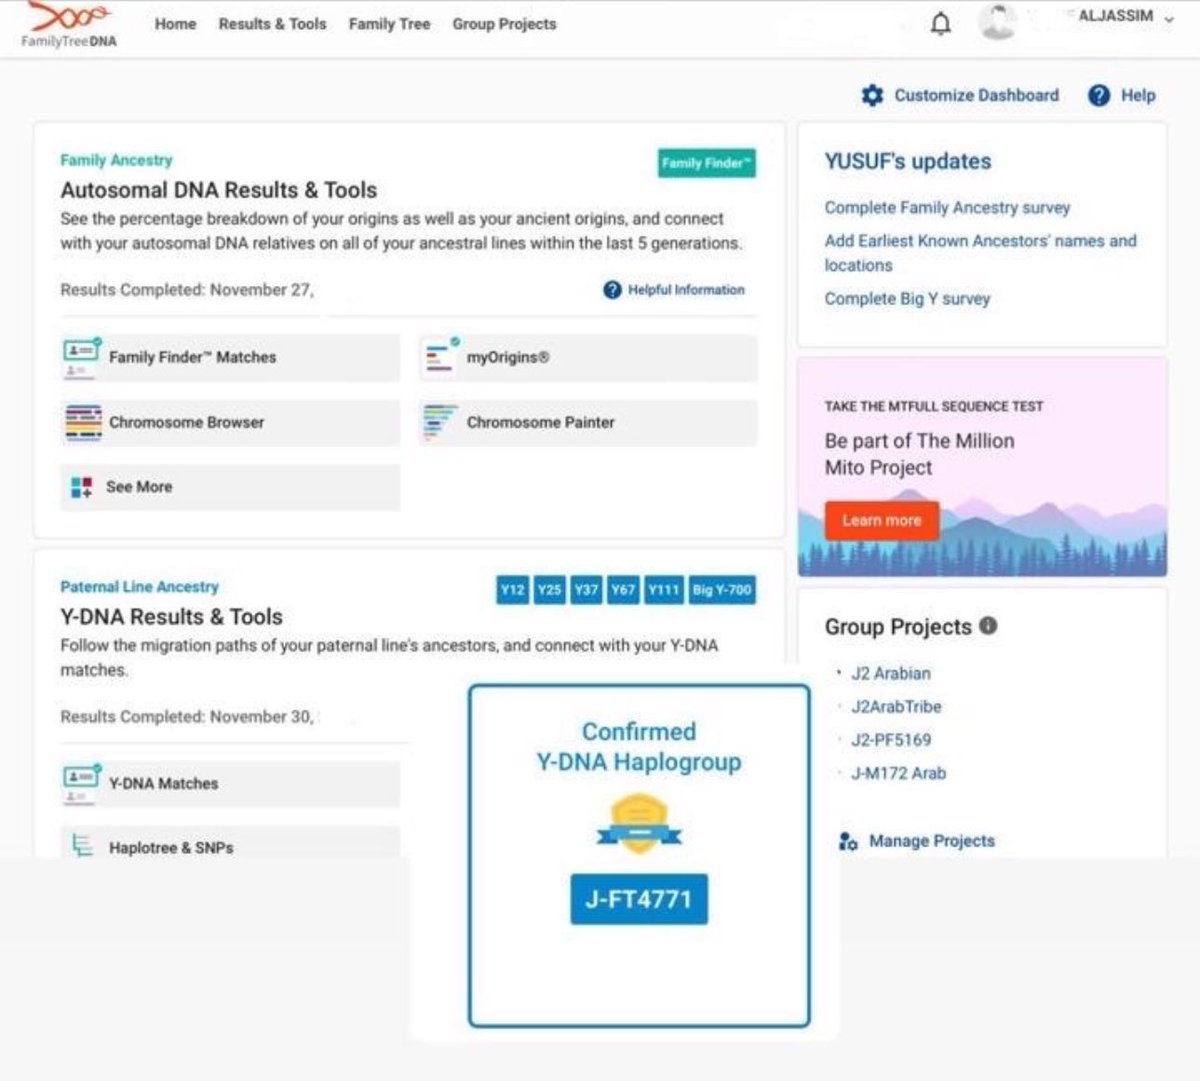Open the See More label
The image size is (1200, 1081).
(x=139, y=487)
